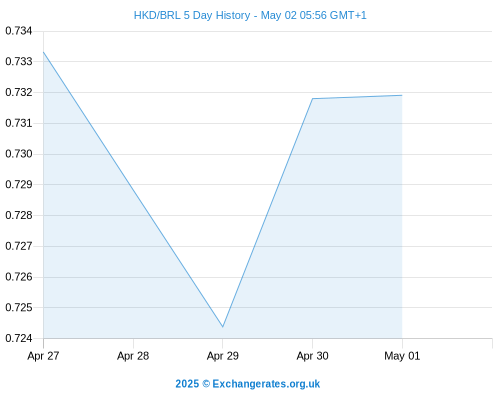The height and width of the screenshot is (400, 495).
Task: Click the HKD/BRL 5 Day History title
Action: pos(250,15)
